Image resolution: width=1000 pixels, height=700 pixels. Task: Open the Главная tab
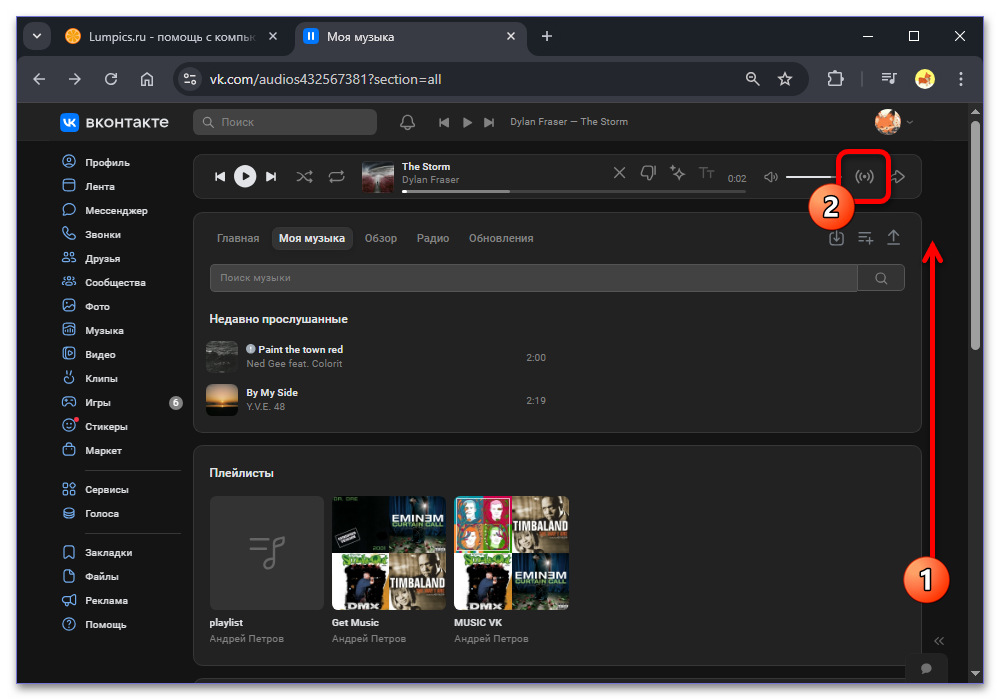(238, 238)
